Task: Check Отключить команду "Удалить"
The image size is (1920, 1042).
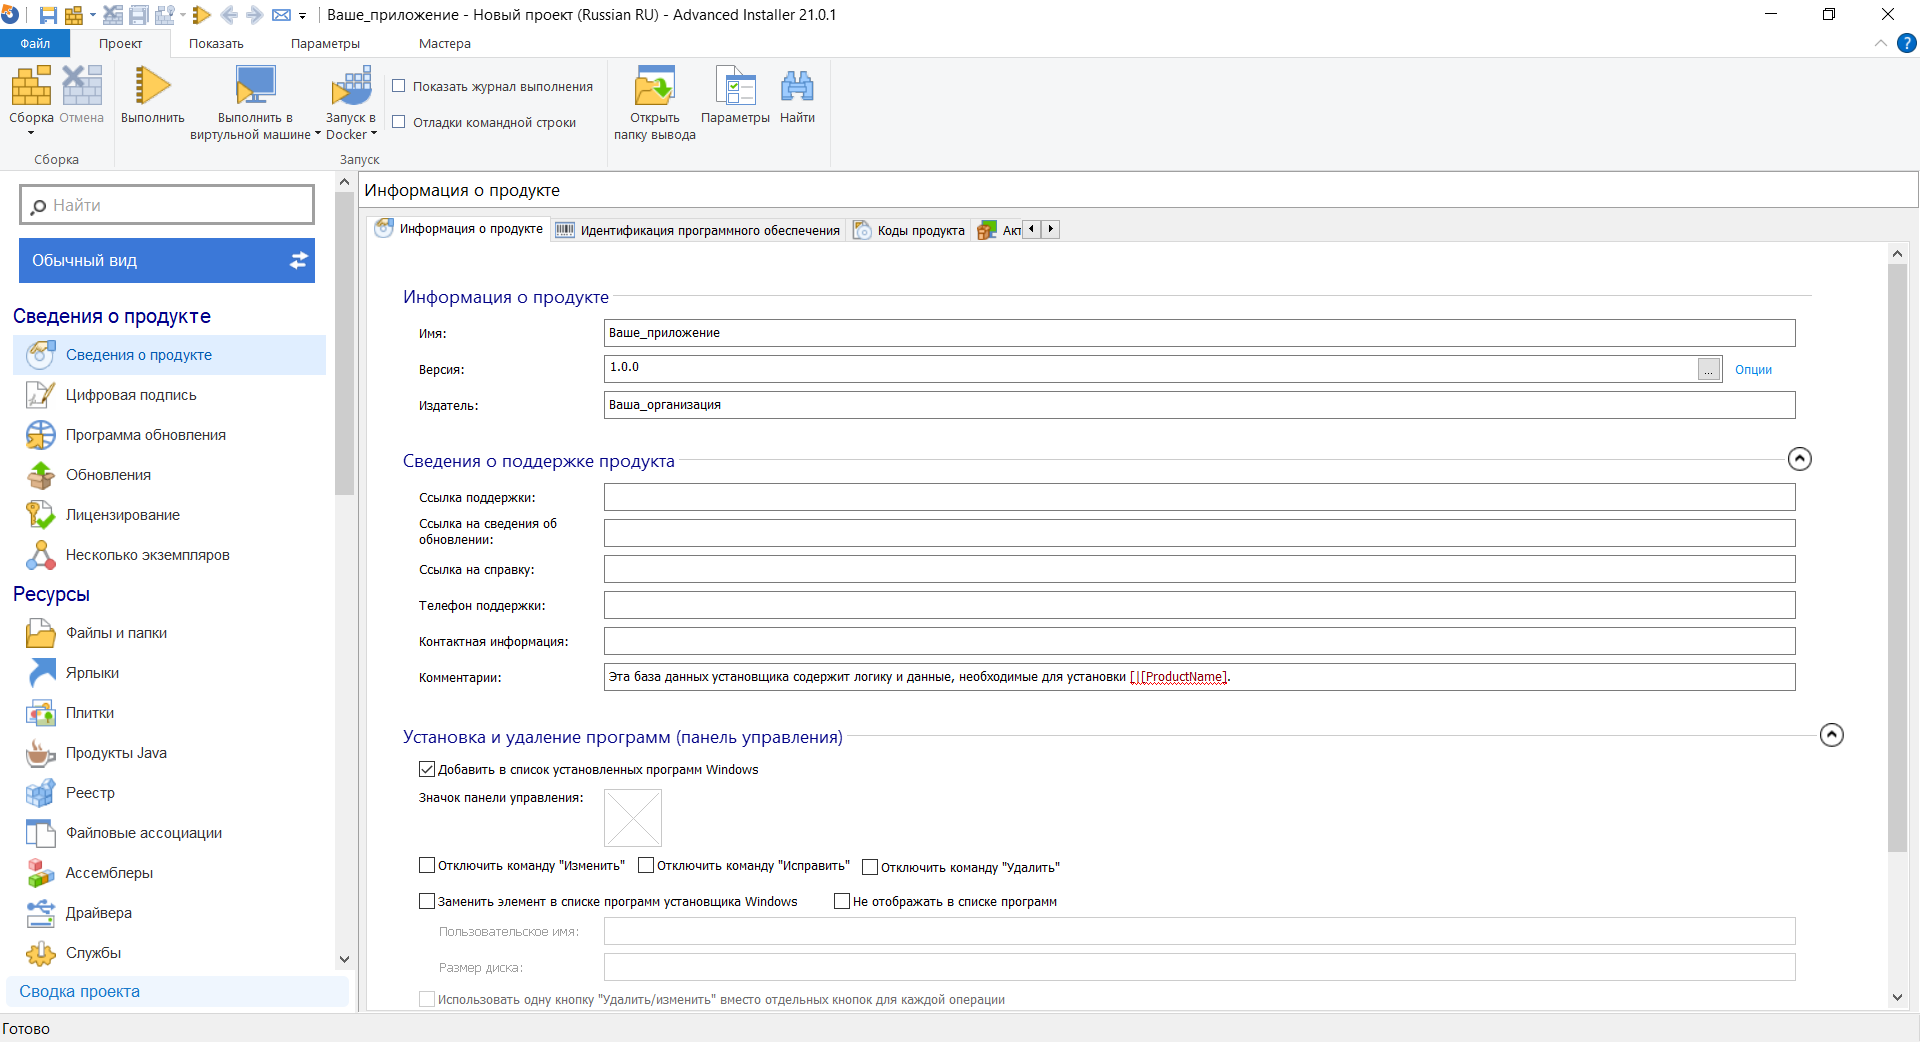Action: (870, 867)
